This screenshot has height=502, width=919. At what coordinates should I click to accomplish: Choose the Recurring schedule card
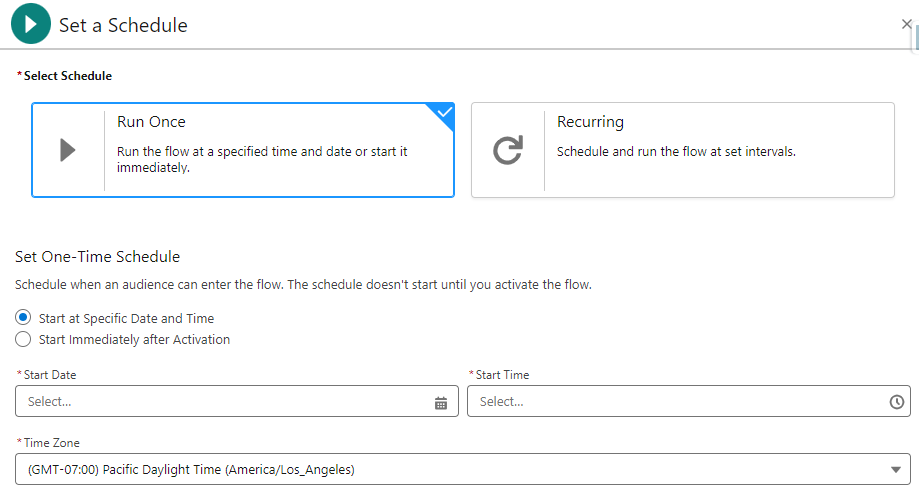pyautogui.click(x=683, y=150)
